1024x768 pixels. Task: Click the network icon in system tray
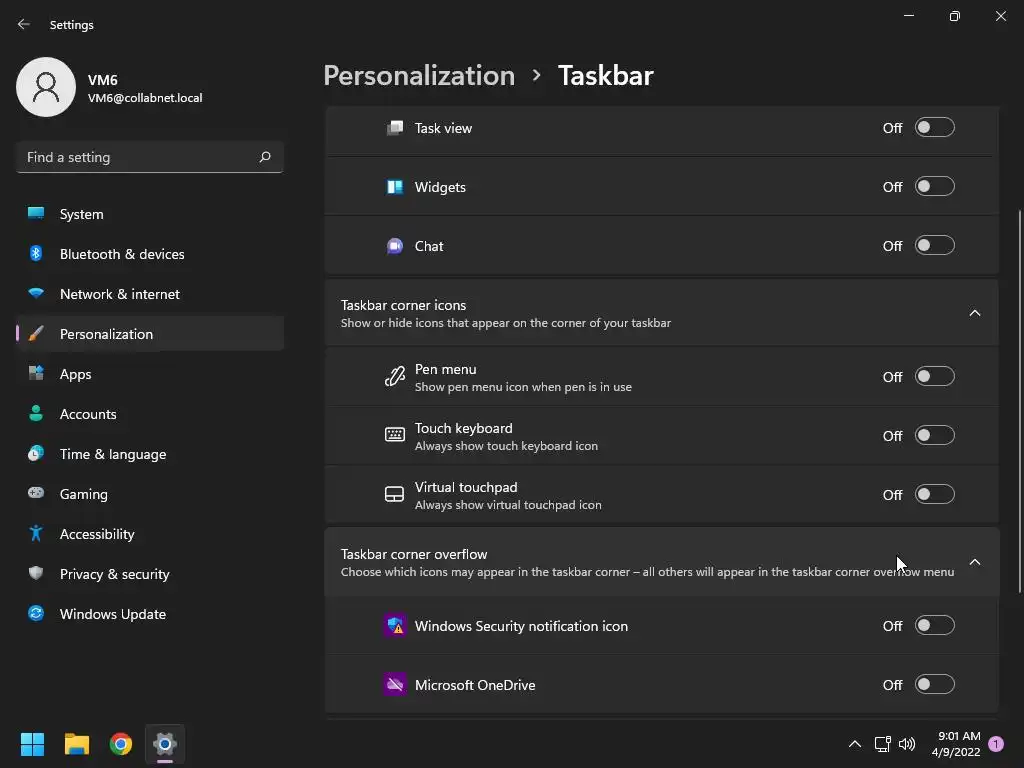[882, 744]
